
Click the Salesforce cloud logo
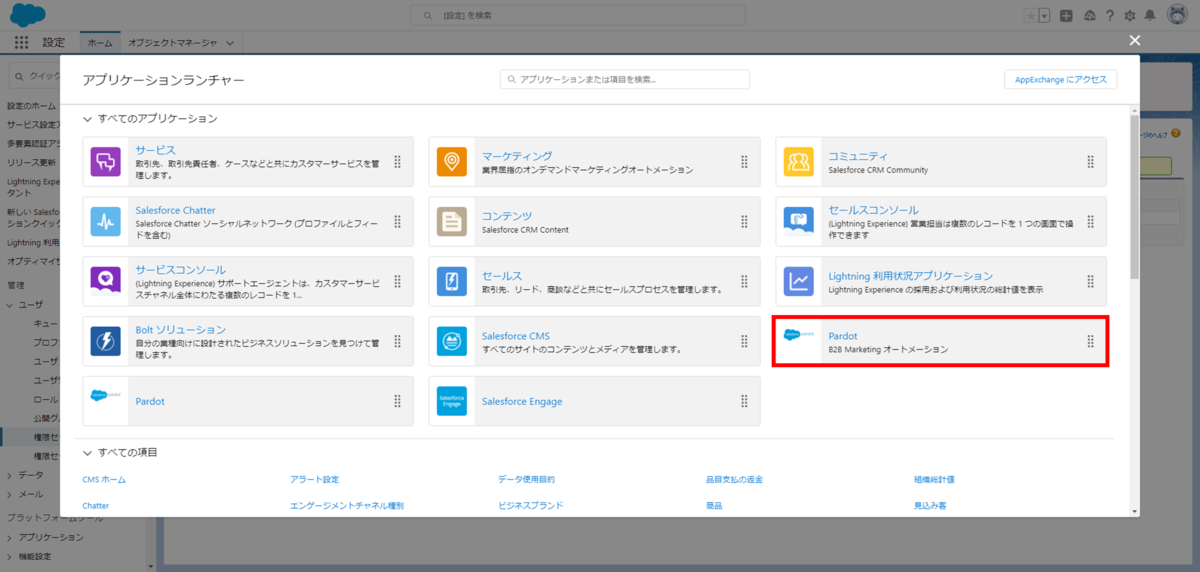(x=27, y=15)
